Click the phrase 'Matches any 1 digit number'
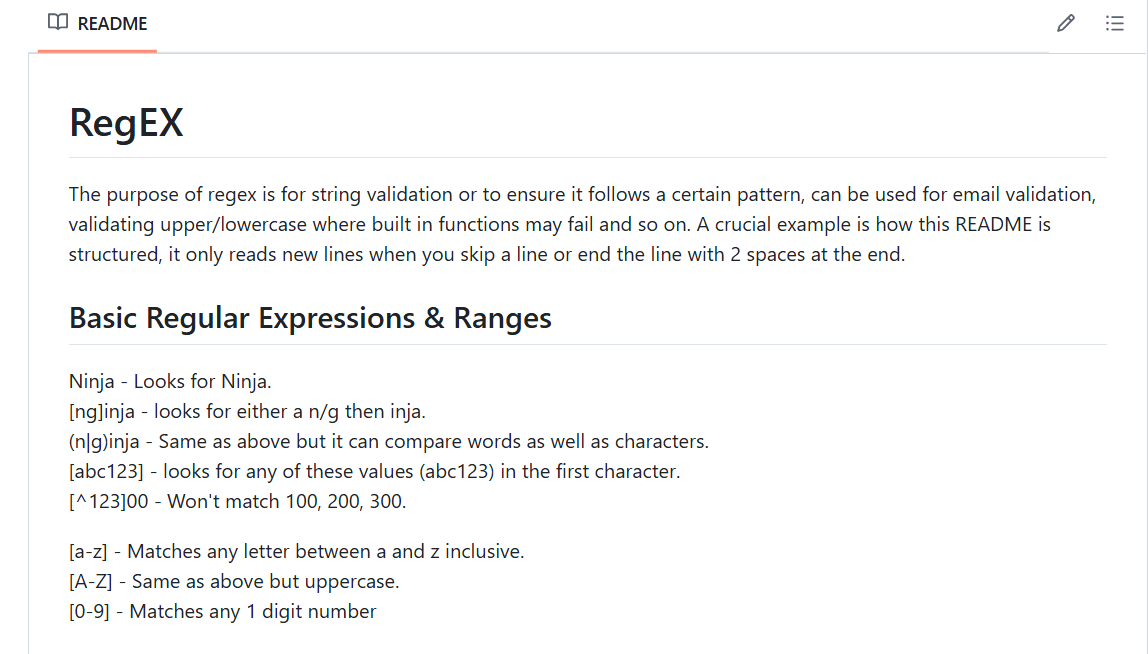 tap(253, 611)
